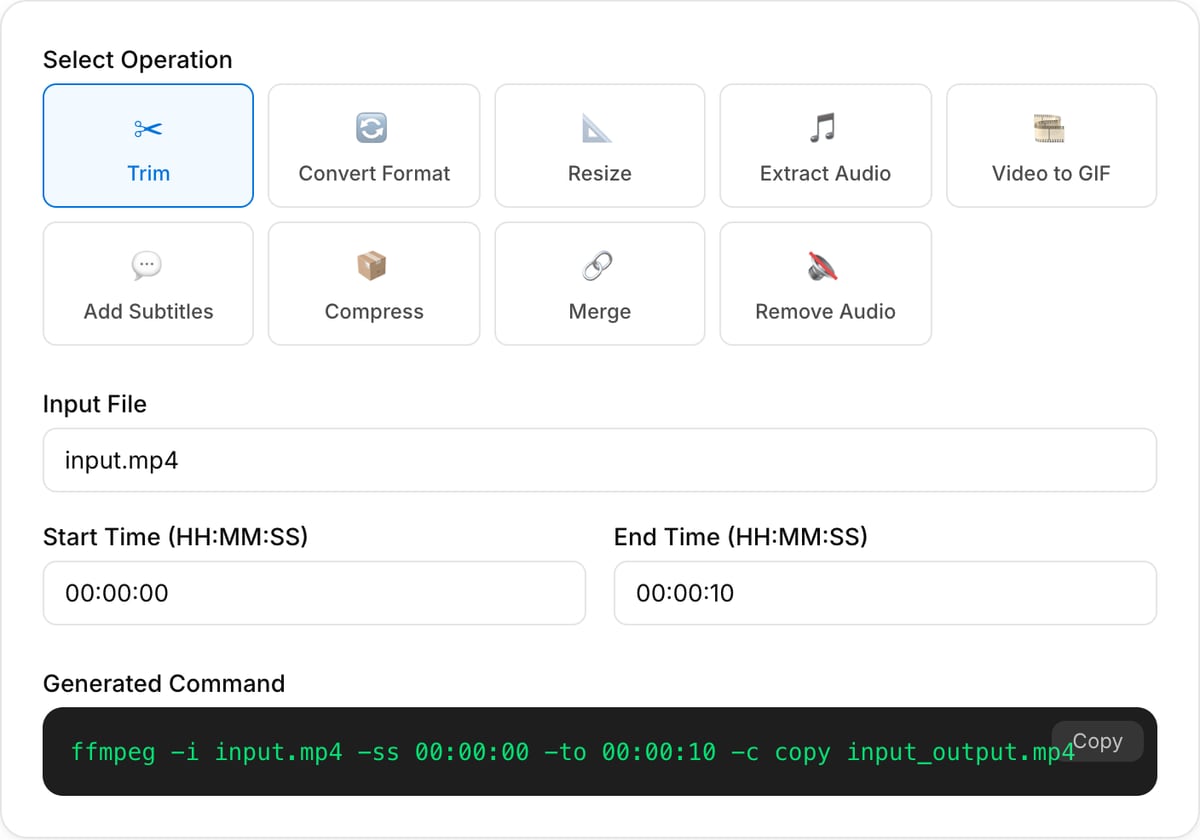Screen dimensions: 1200x840
Task: Click the Resize triangle ruler icon
Action: click(x=597, y=128)
